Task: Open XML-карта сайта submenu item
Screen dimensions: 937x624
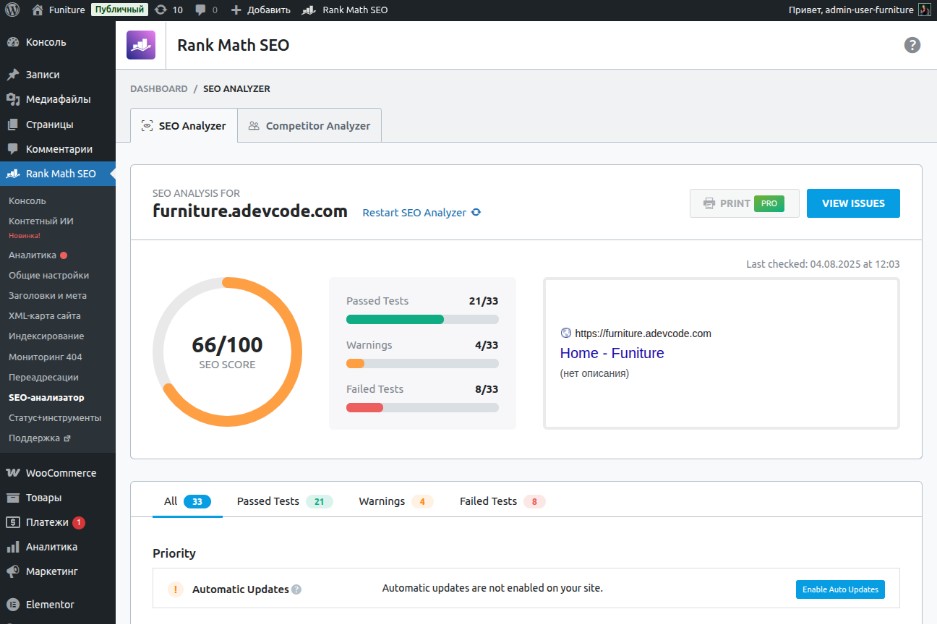Action: (44, 316)
